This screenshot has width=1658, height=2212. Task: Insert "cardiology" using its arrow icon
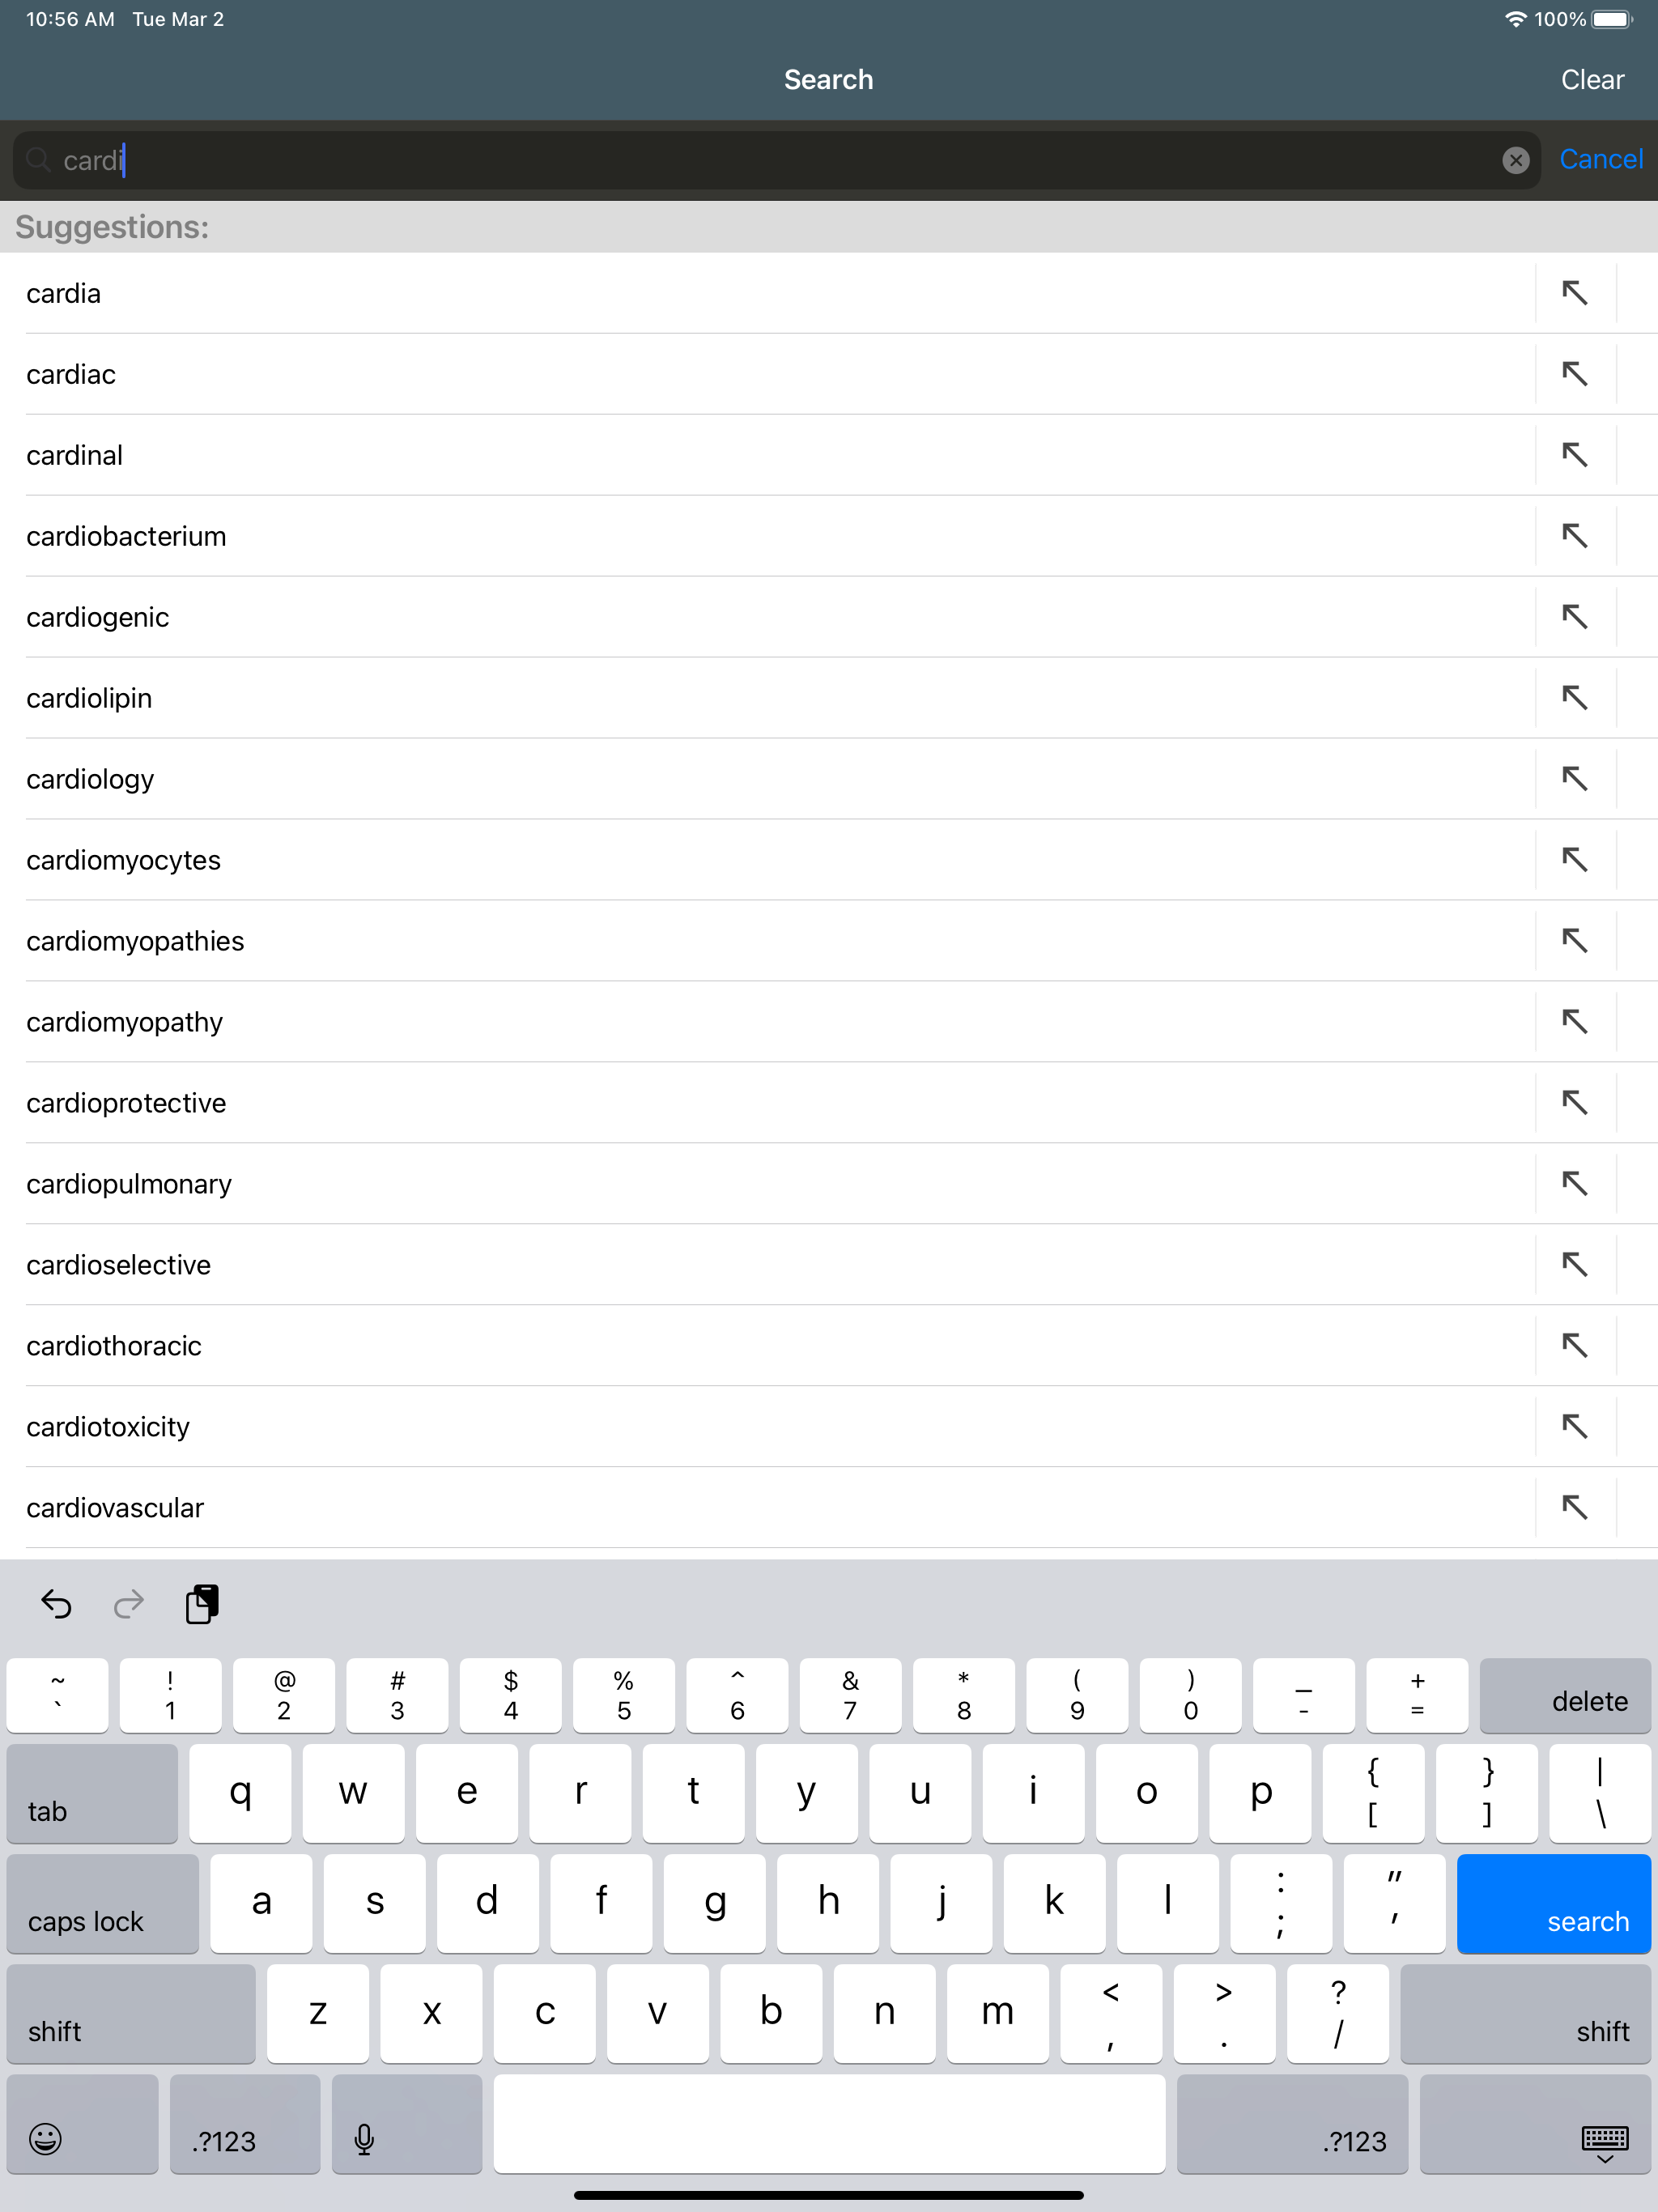click(1576, 778)
